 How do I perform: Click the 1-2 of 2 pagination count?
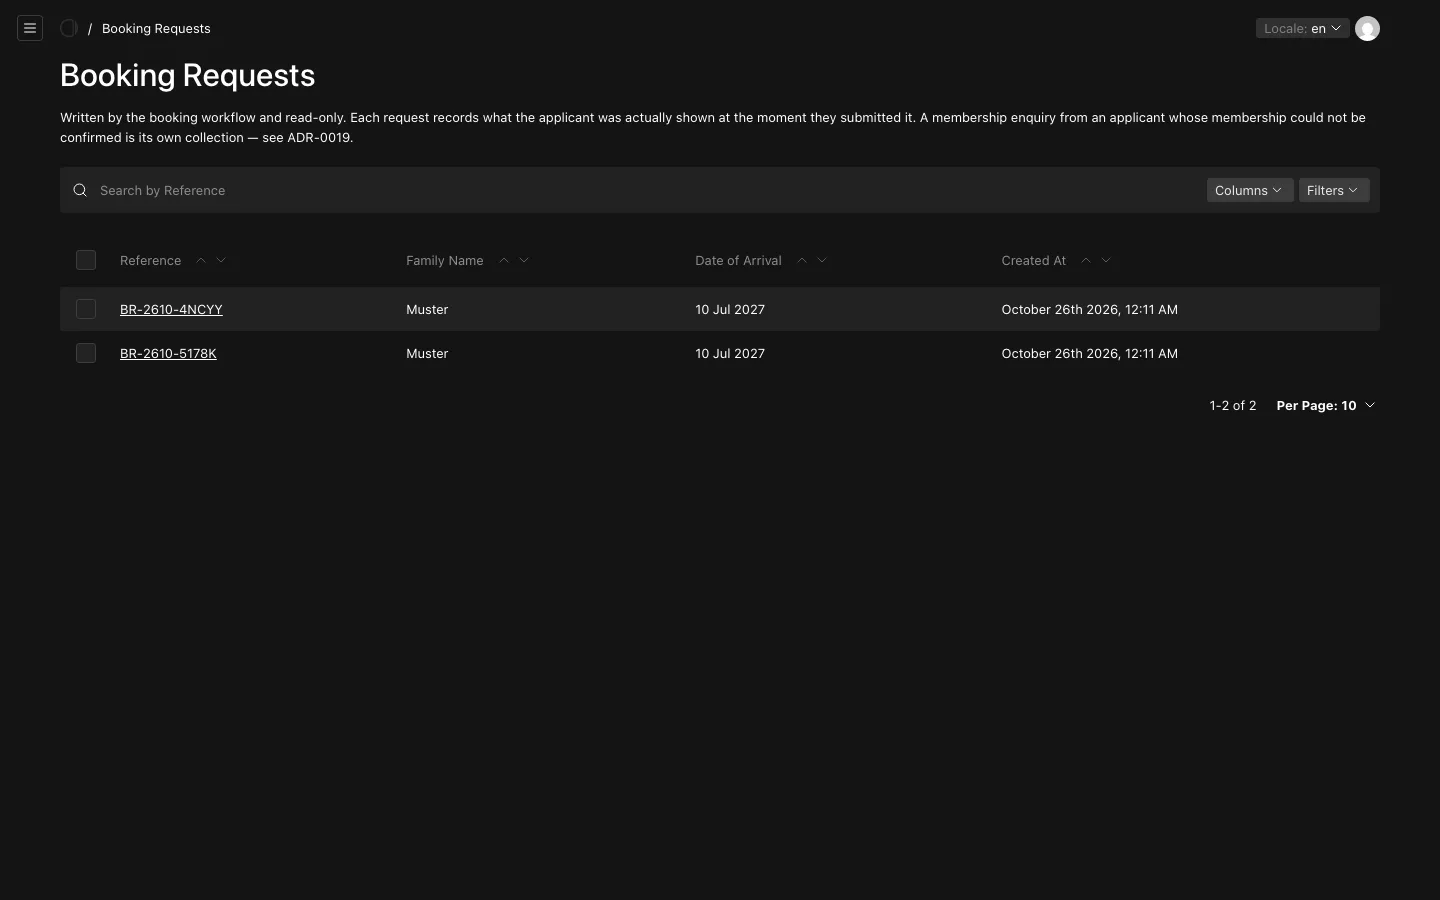(x=1233, y=405)
